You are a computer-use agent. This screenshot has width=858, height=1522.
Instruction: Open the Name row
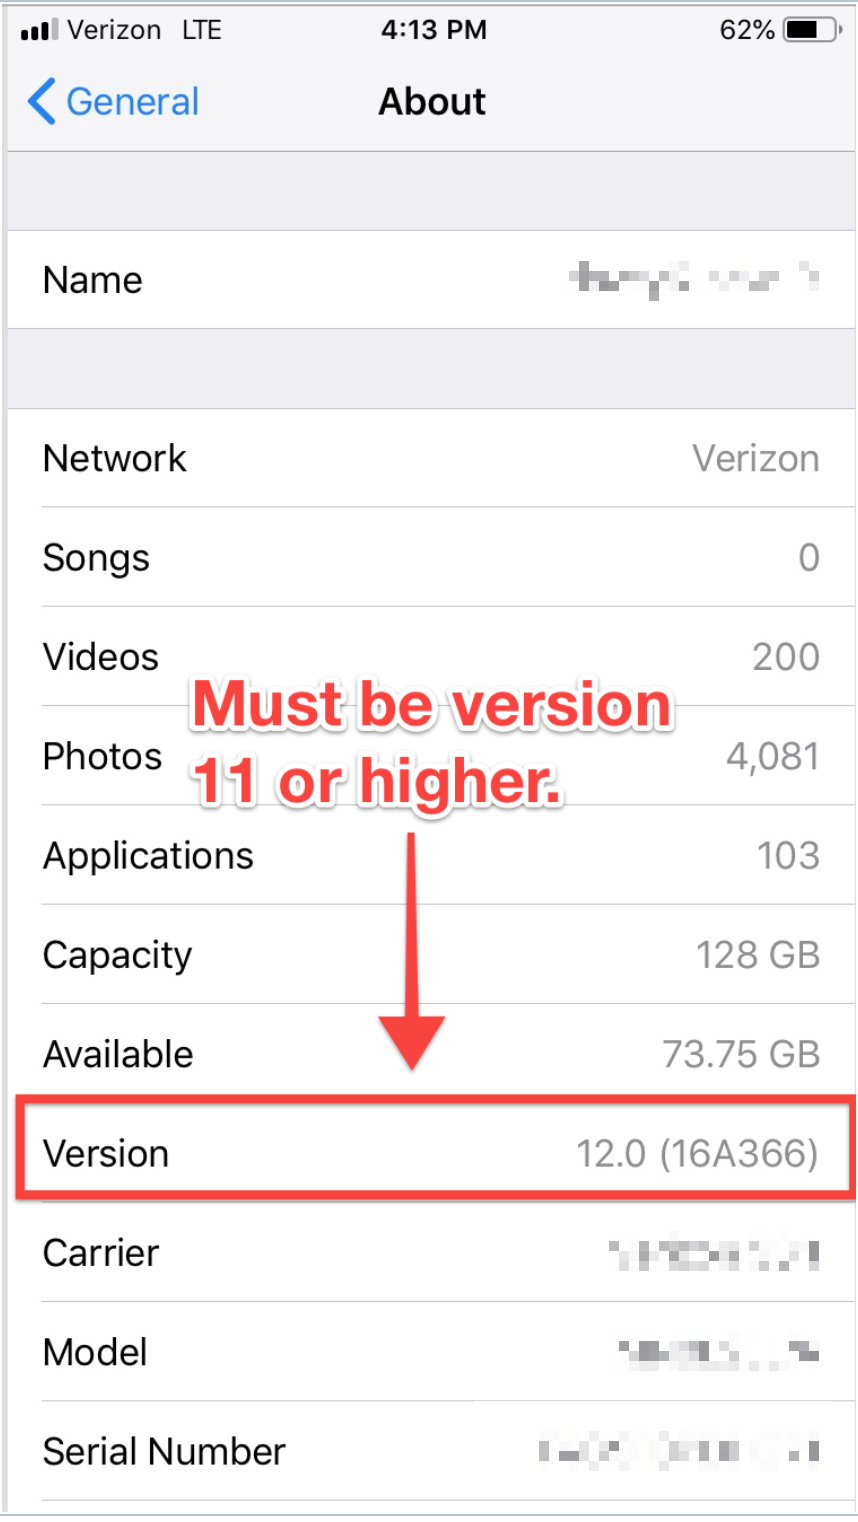tap(431, 280)
